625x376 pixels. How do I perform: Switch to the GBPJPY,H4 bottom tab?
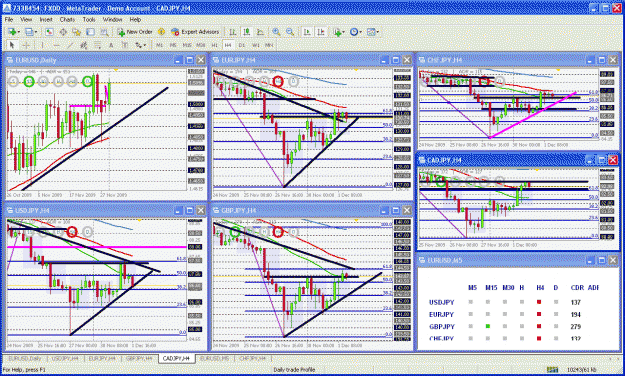[x=139, y=358]
